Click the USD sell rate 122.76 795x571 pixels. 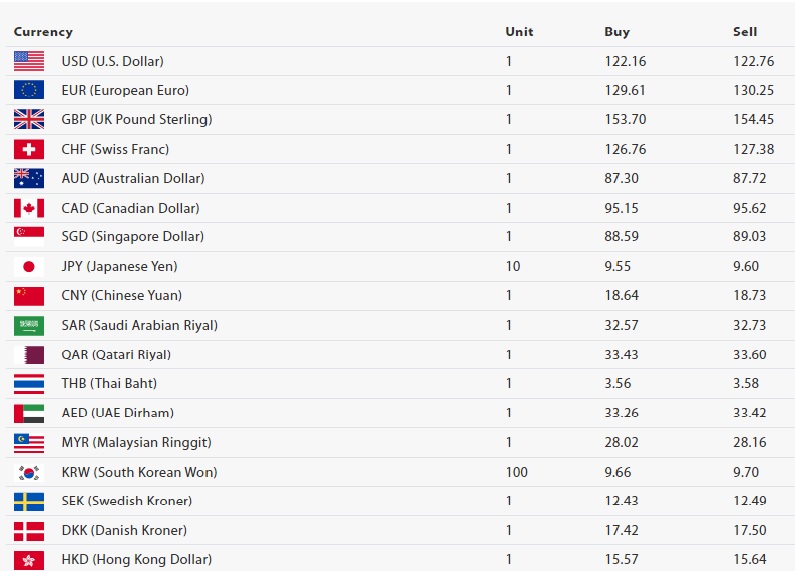tap(753, 61)
